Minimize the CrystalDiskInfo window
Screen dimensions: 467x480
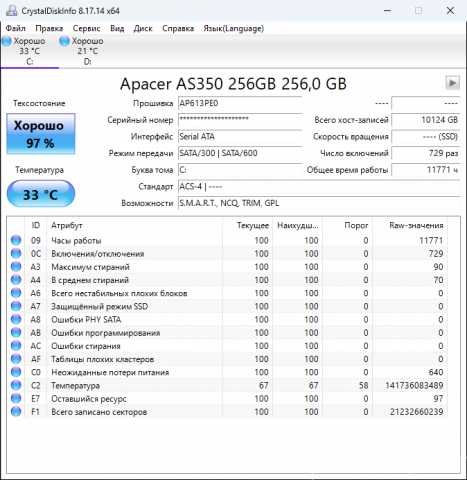(x=387, y=11)
